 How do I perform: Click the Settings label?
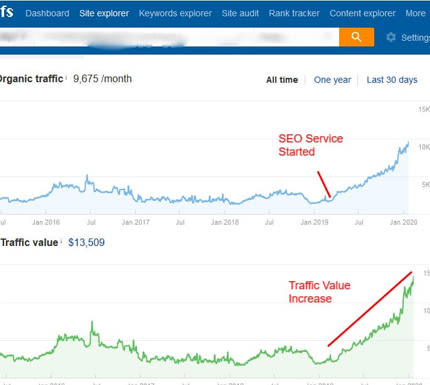coord(415,38)
